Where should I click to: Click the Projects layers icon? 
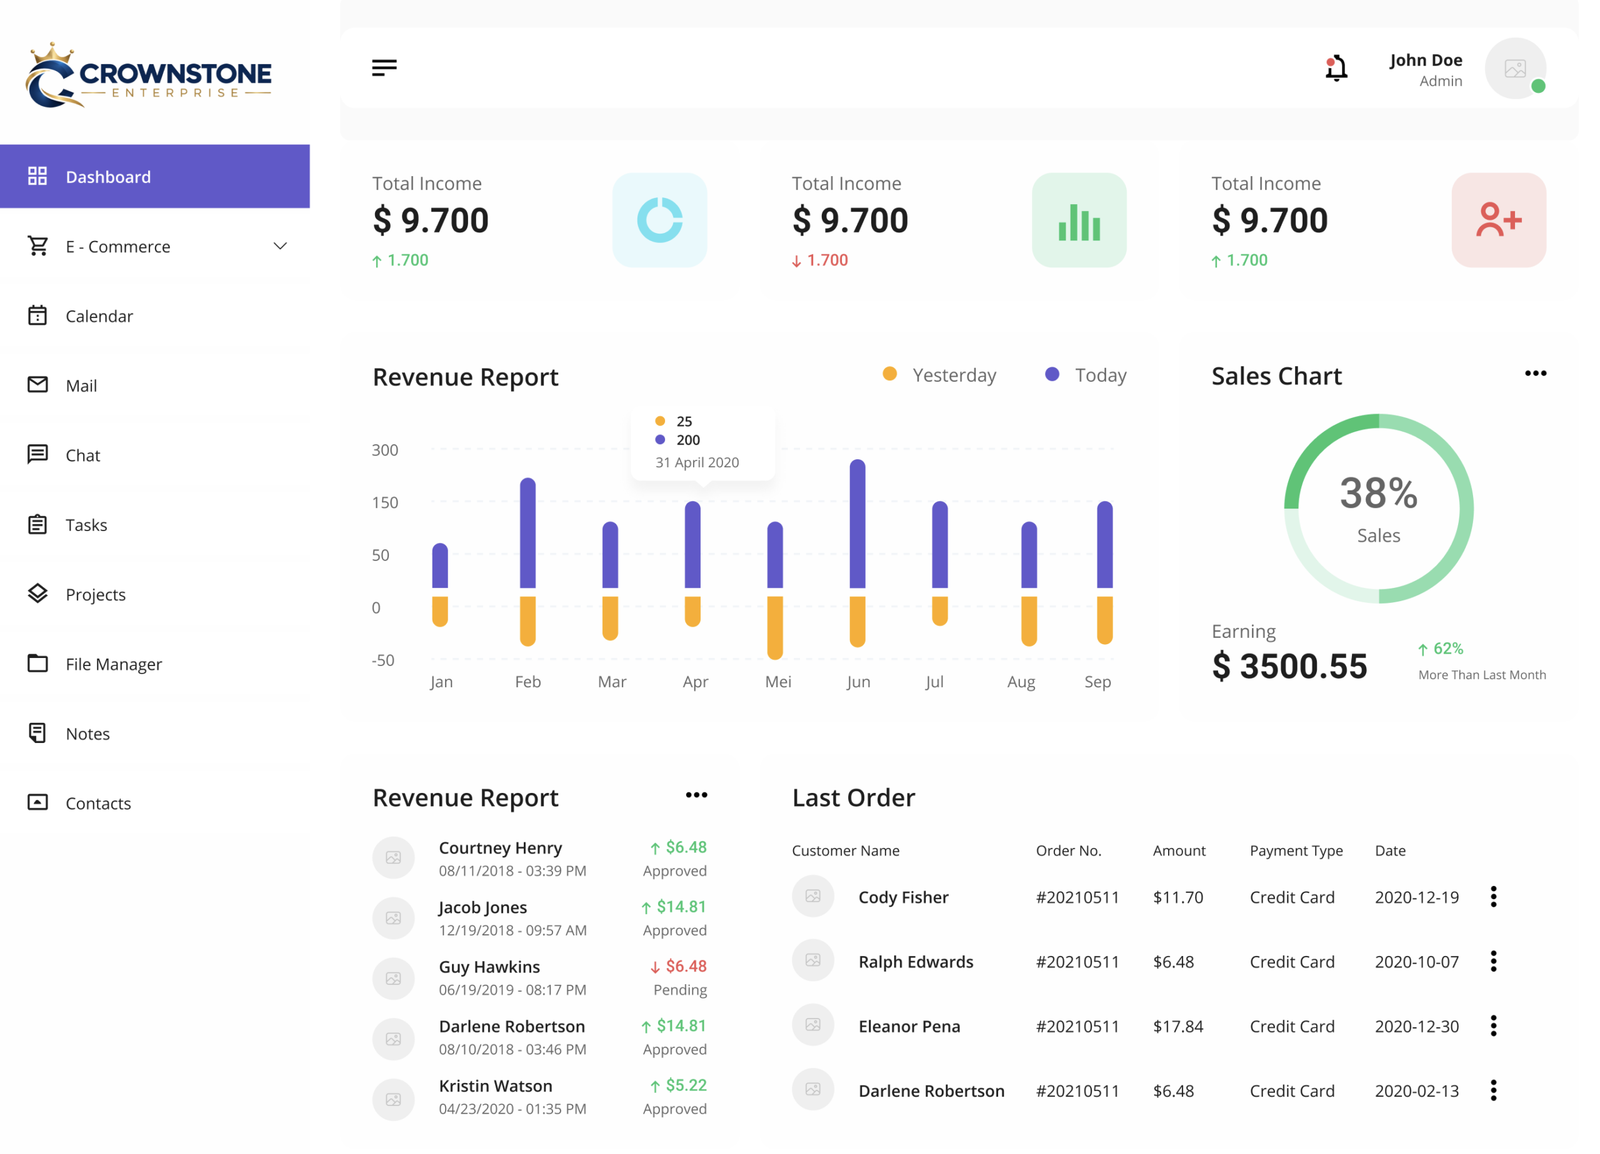coord(37,593)
